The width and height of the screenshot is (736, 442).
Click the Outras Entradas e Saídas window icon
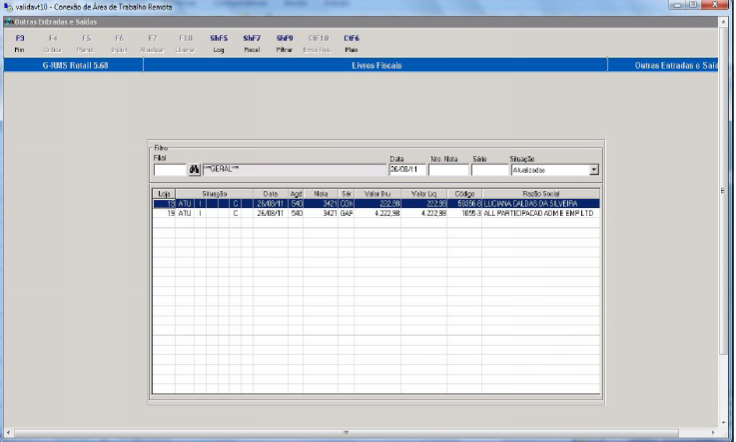tap(8, 22)
